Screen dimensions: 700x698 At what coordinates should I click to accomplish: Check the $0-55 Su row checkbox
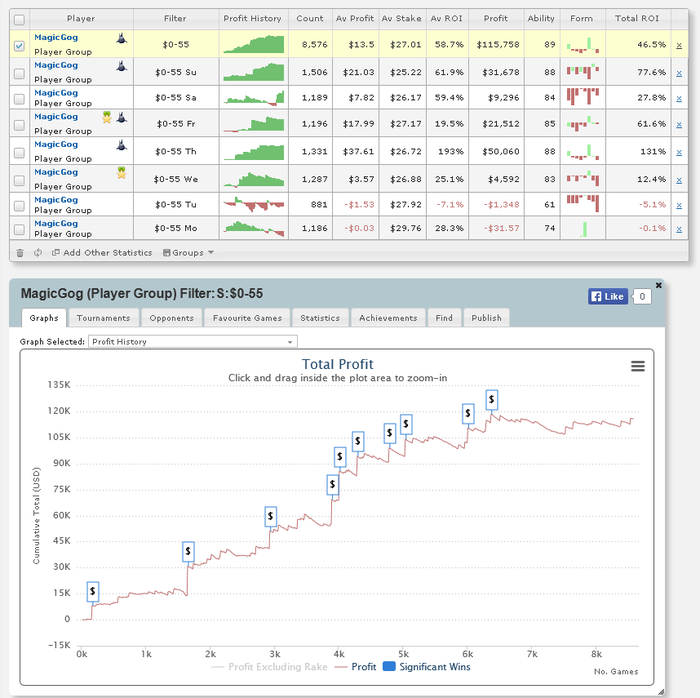(19, 73)
